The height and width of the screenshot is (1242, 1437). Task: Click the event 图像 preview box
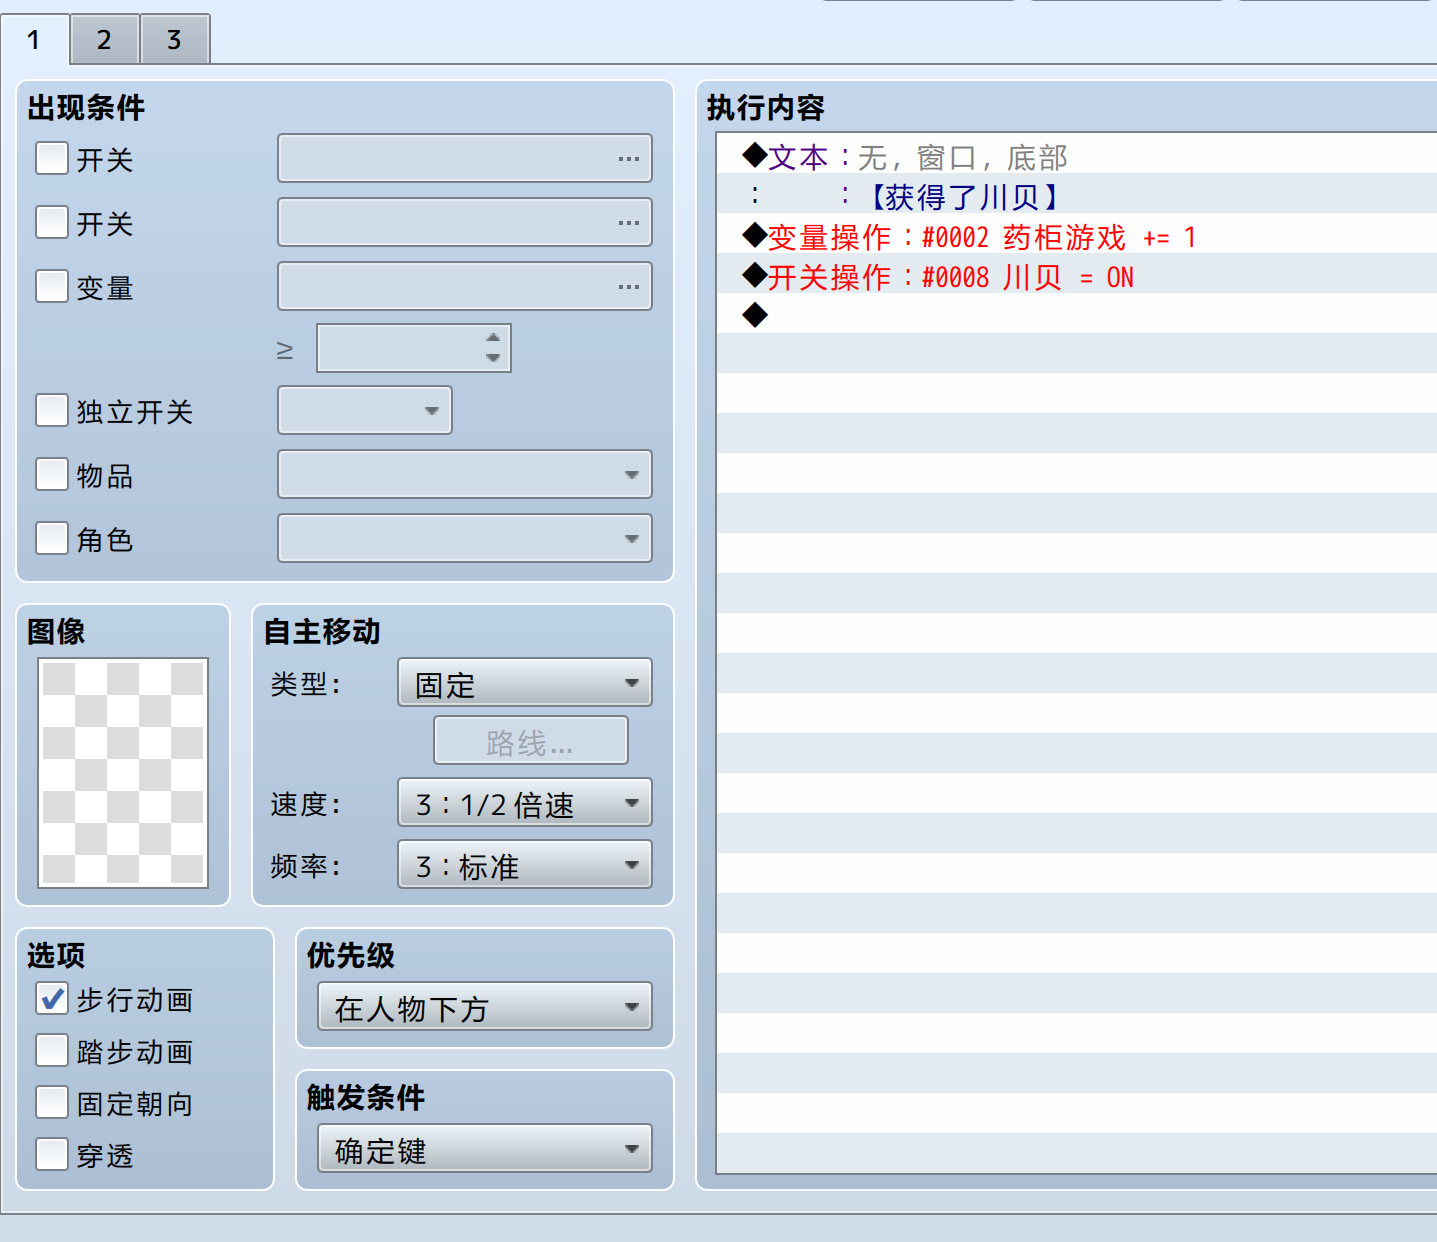tap(123, 773)
